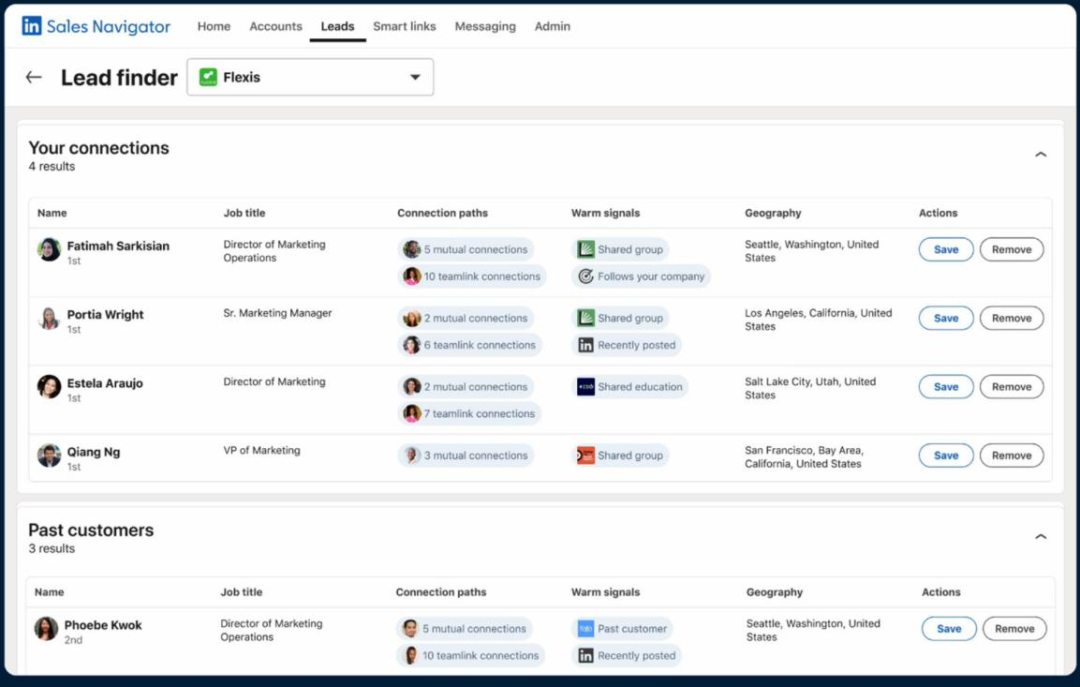This screenshot has height=687, width=1080.
Task: Go to the Home tab
Action: 214,26
